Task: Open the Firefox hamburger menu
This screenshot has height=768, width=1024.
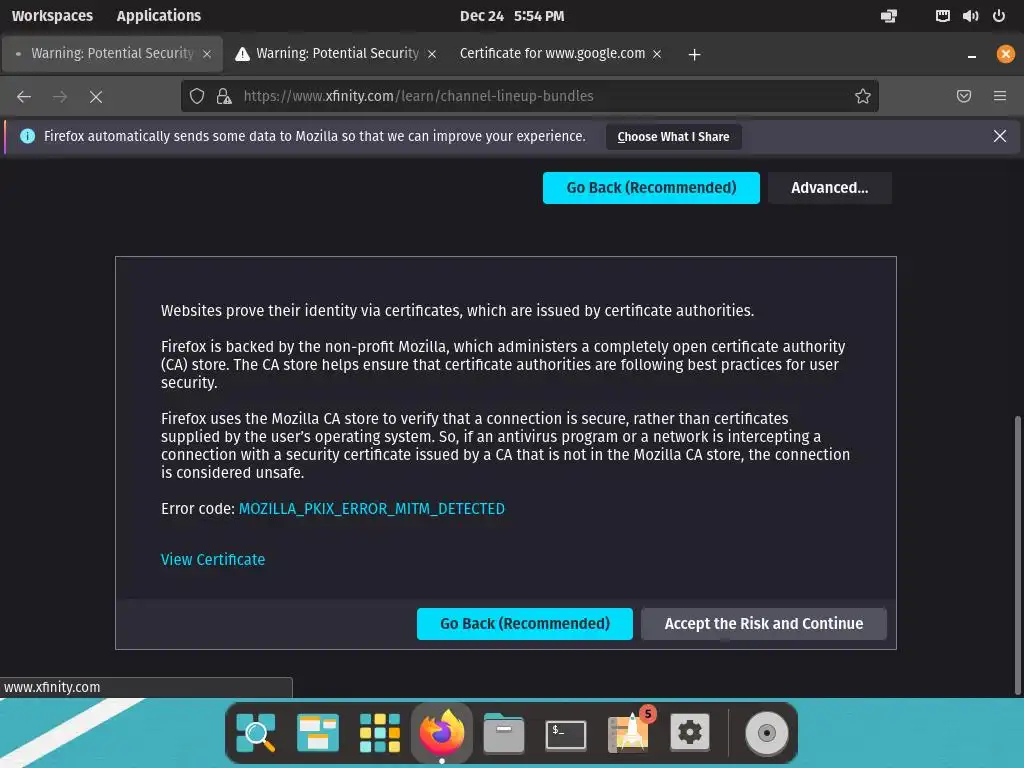Action: (1000, 97)
